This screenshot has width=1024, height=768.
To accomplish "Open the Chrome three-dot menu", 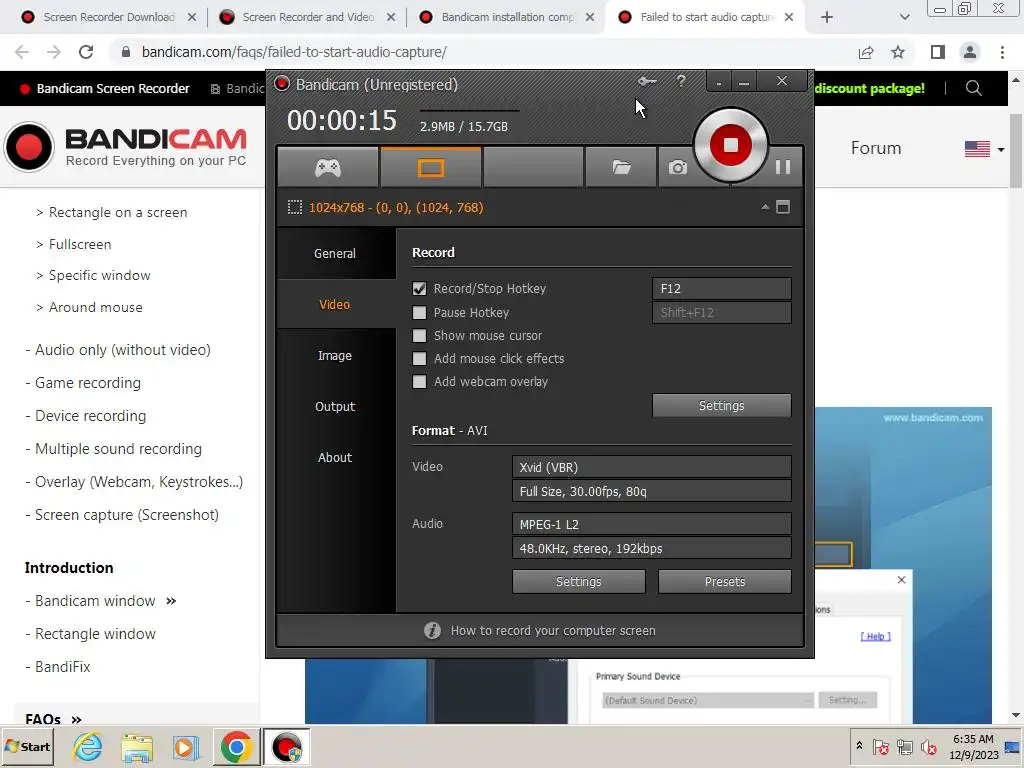I will (x=1002, y=52).
